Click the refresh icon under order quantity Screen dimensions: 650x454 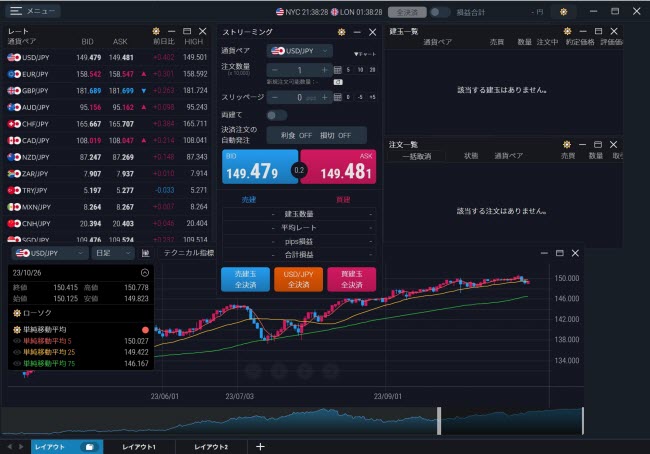[338, 82]
